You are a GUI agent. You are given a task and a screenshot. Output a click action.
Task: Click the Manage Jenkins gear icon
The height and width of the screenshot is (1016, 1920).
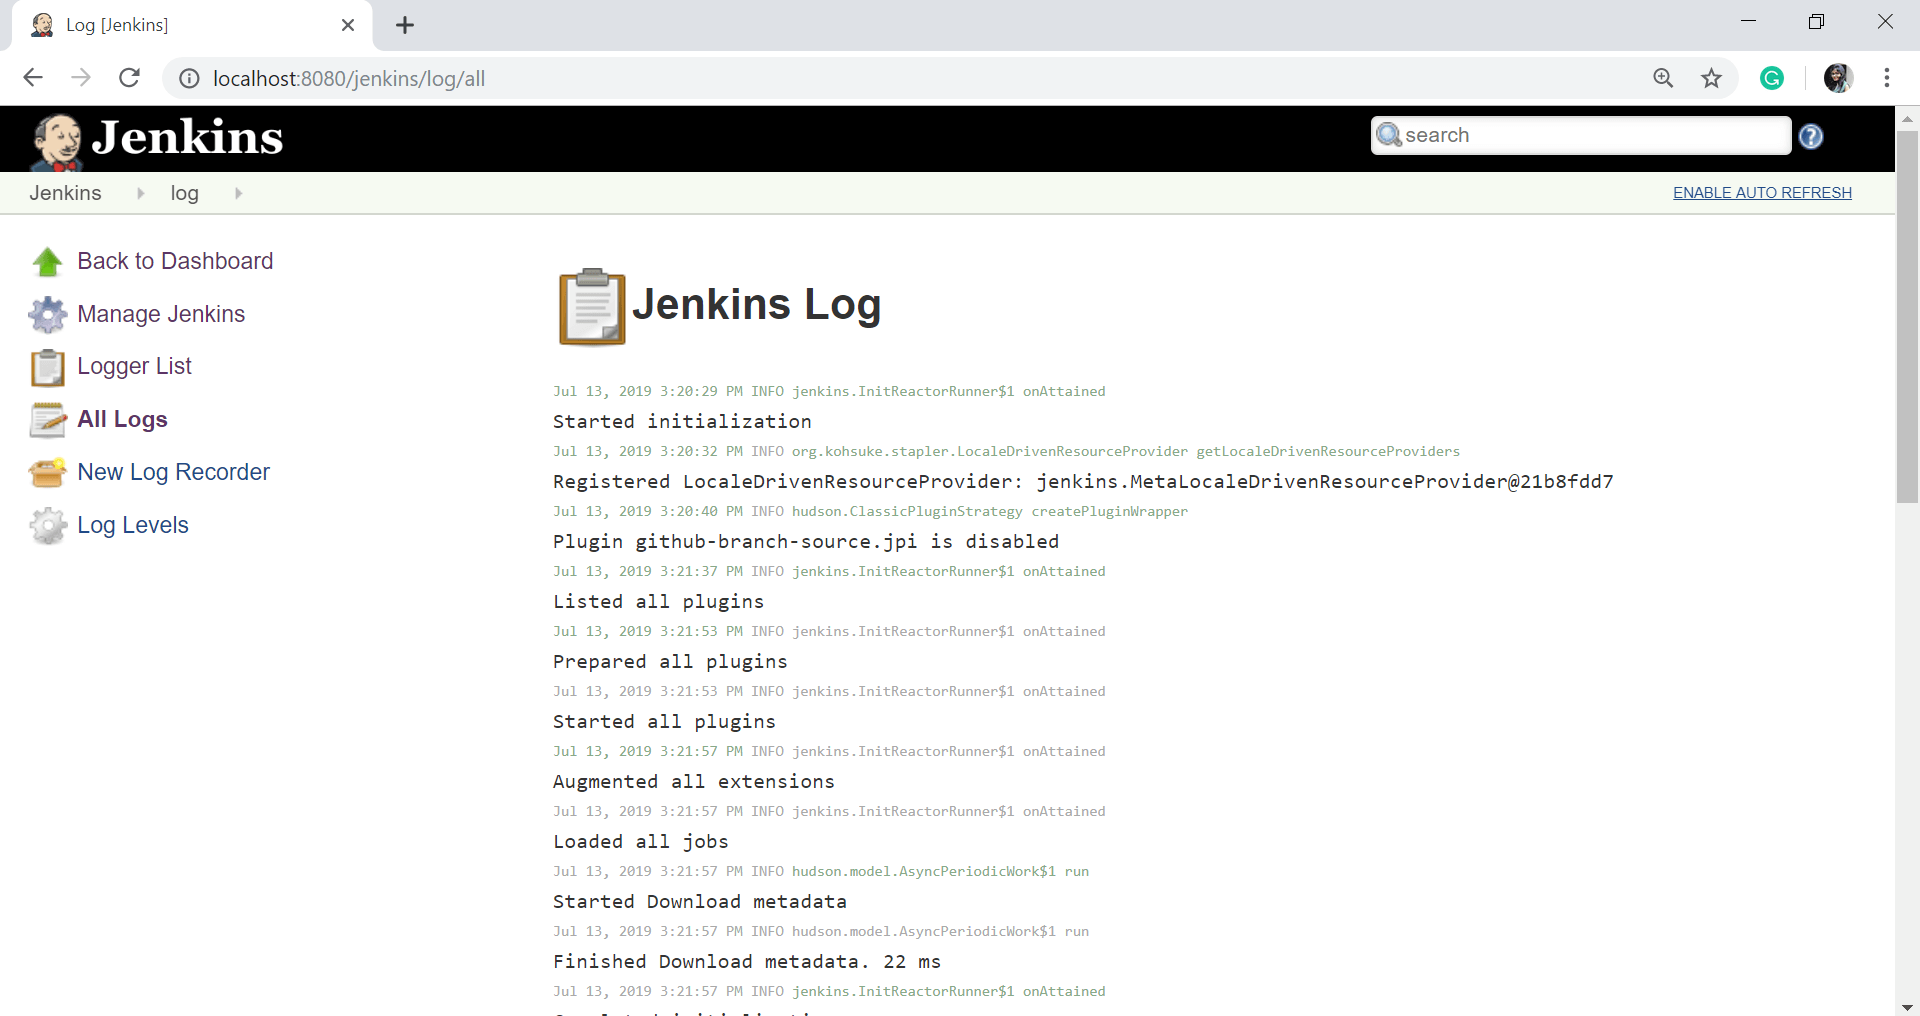(47, 315)
